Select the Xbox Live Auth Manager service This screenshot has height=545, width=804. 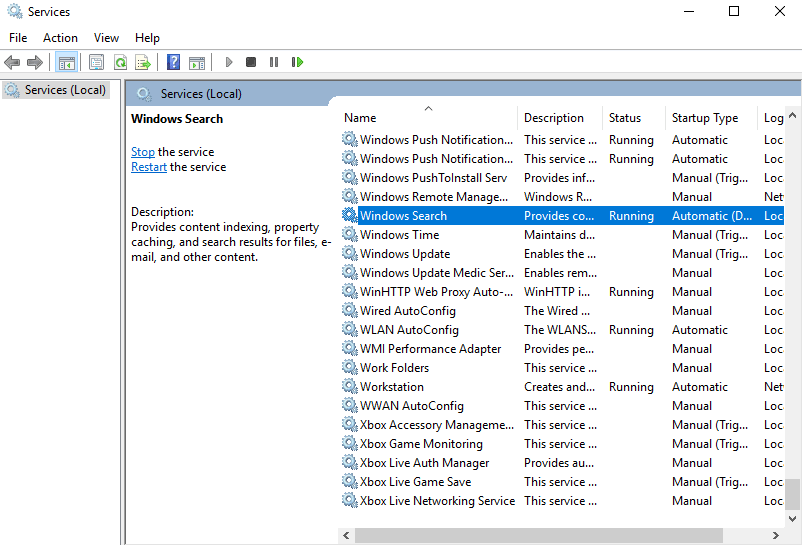[562, 462]
